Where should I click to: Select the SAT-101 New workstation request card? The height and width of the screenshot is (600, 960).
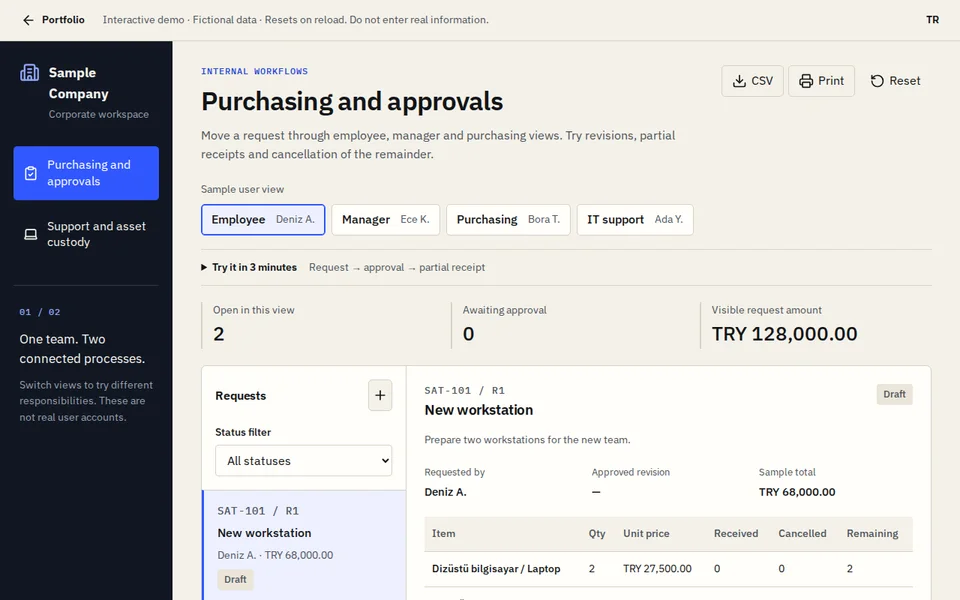(304, 545)
